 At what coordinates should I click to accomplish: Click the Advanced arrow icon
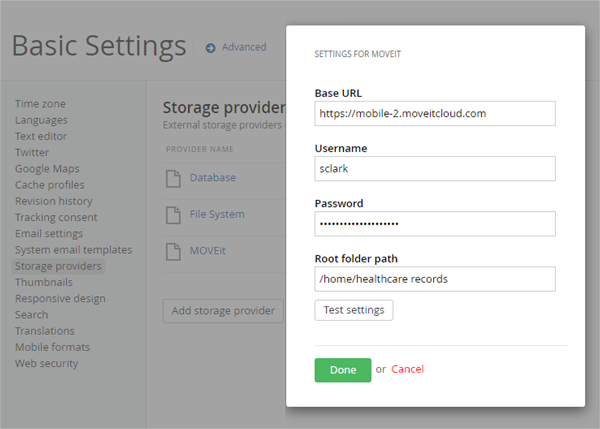pyautogui.click(x=211, y=47)
